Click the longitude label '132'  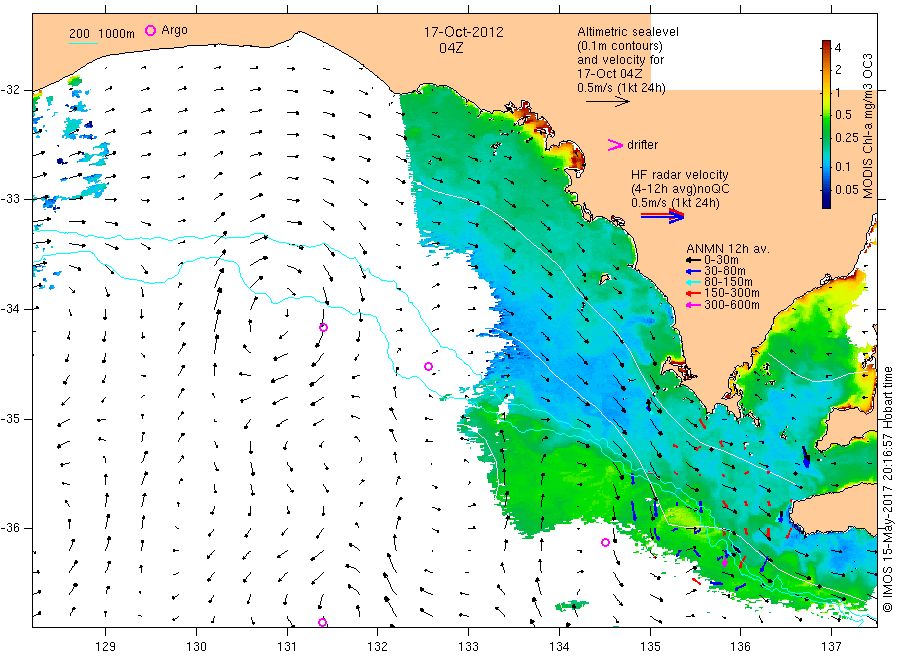click(x=378, y=647)
